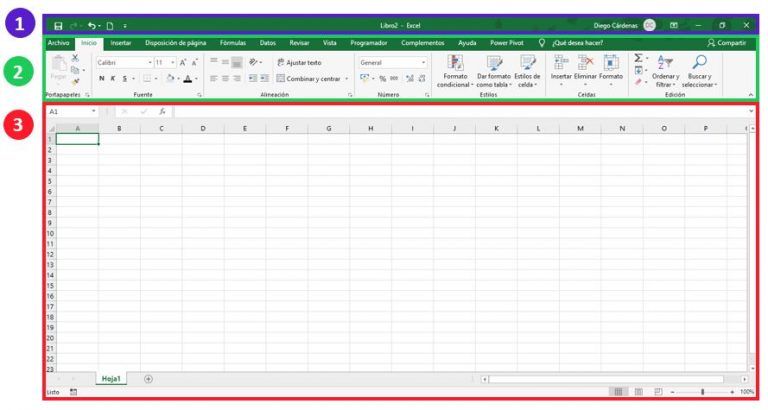Screen dimensions: 768x410
Task: Toggle Ajustar texto wrap option
Action: pos(299,62)
